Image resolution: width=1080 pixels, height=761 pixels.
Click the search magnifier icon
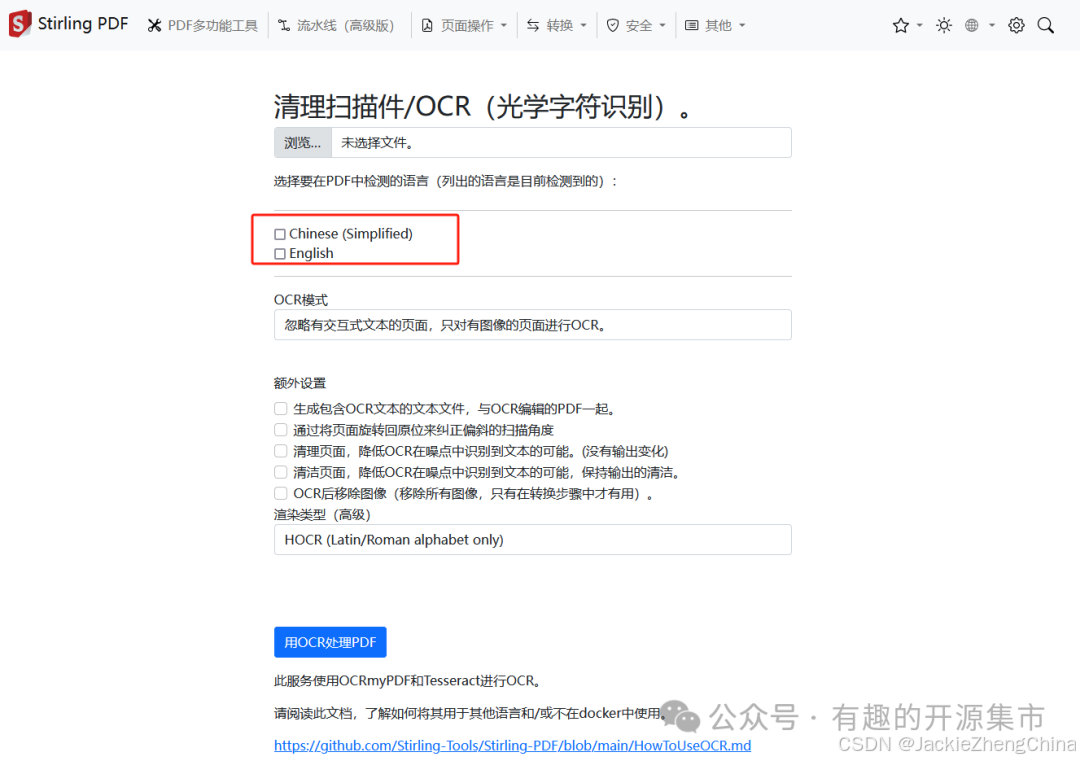1046,25
